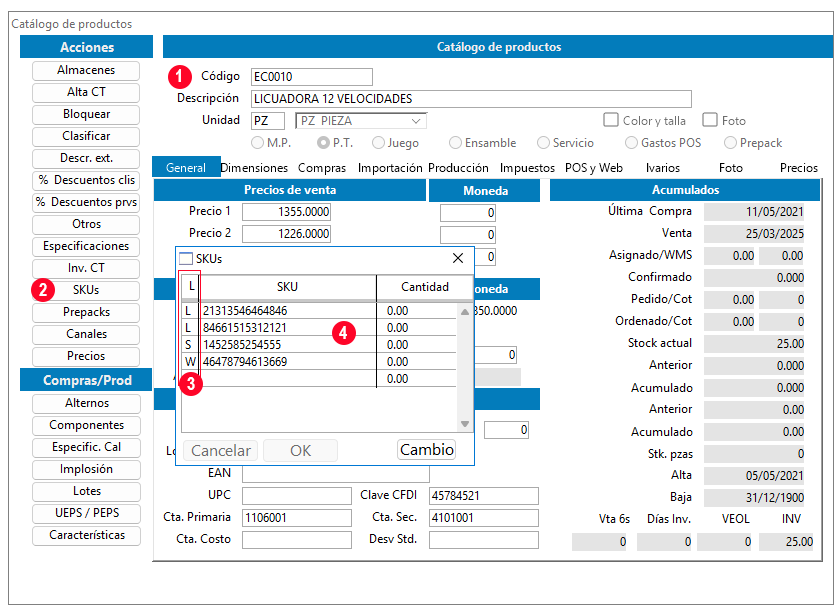Image resolution: width=840 pixels, height=612 pixels.
Task: Click the Precio 1 field
Action: click(x=286, y=212)
